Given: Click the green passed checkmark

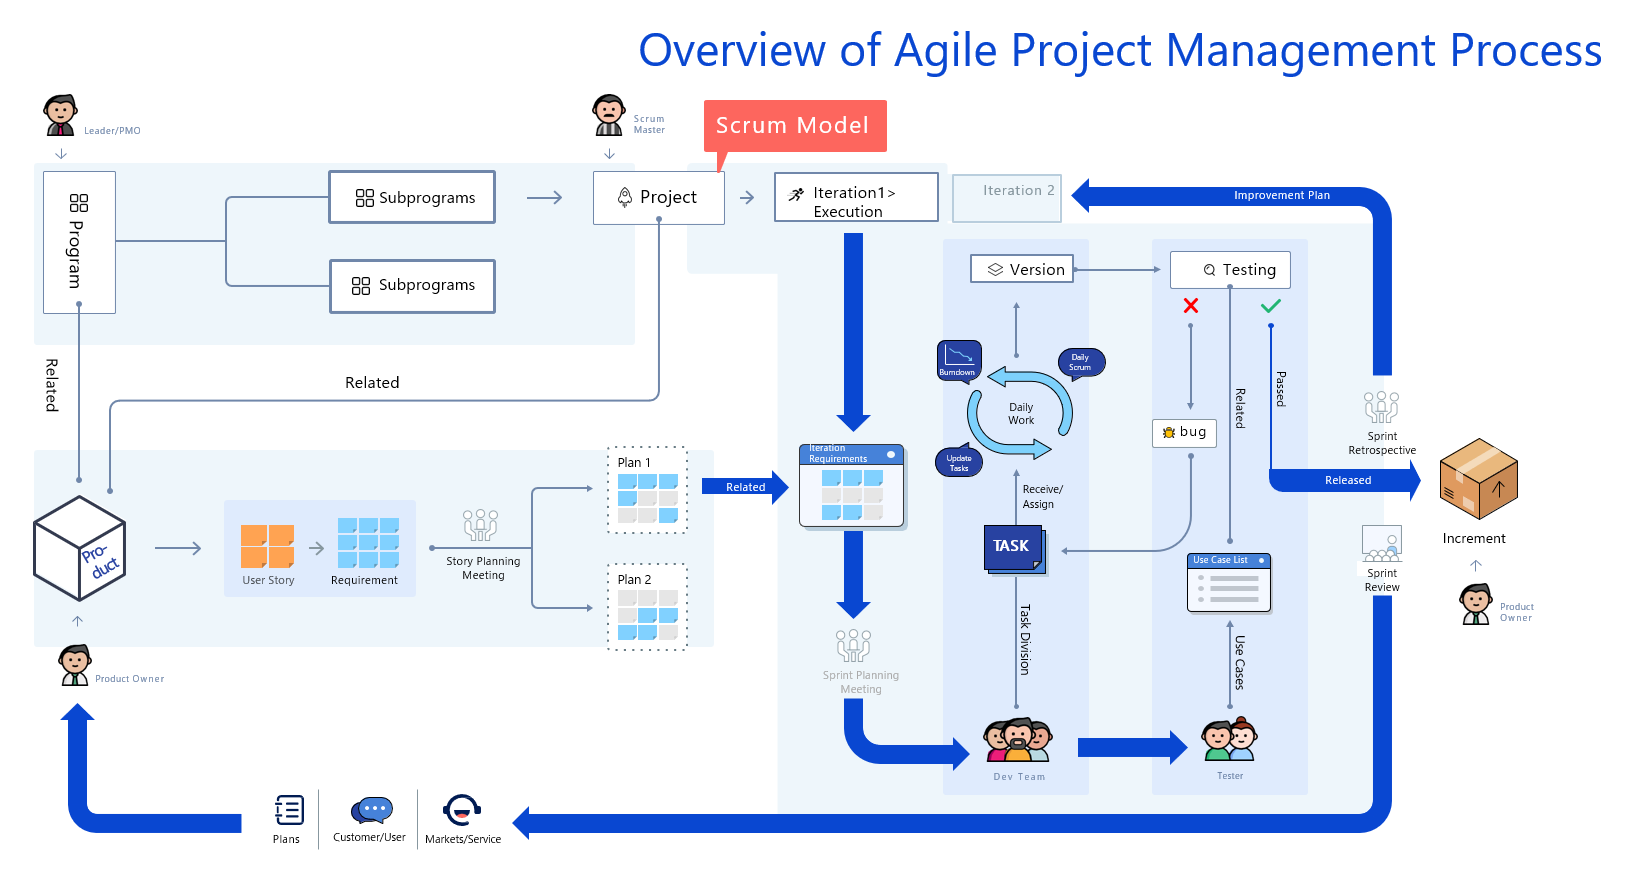Looking at the screenshot, I should (x=1270, y=306).
